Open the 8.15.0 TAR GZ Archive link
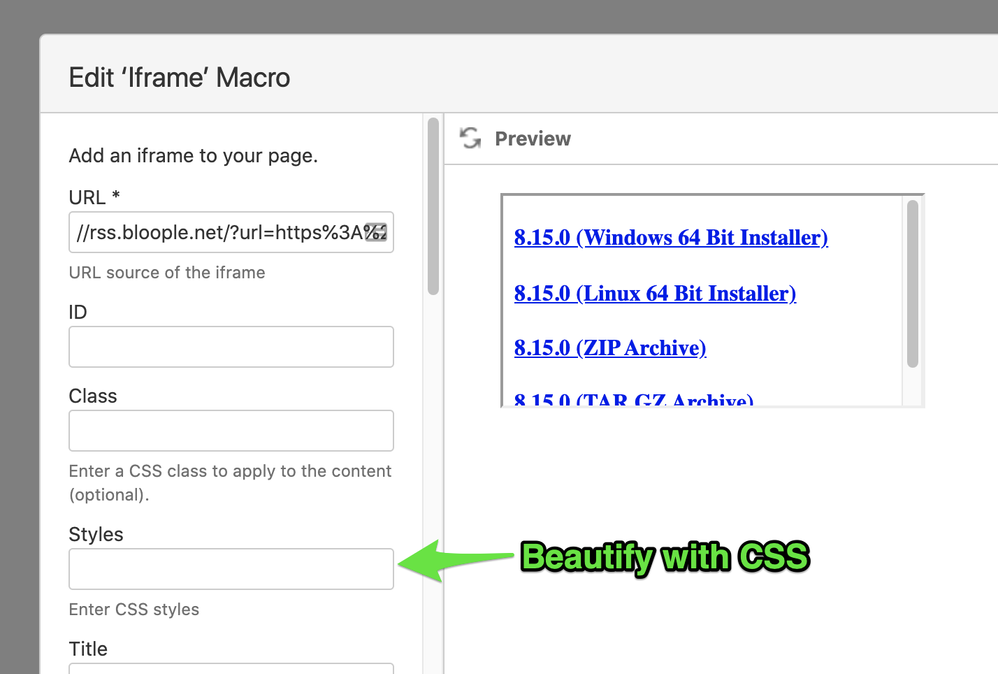The image size is (998, 674). 634,400
